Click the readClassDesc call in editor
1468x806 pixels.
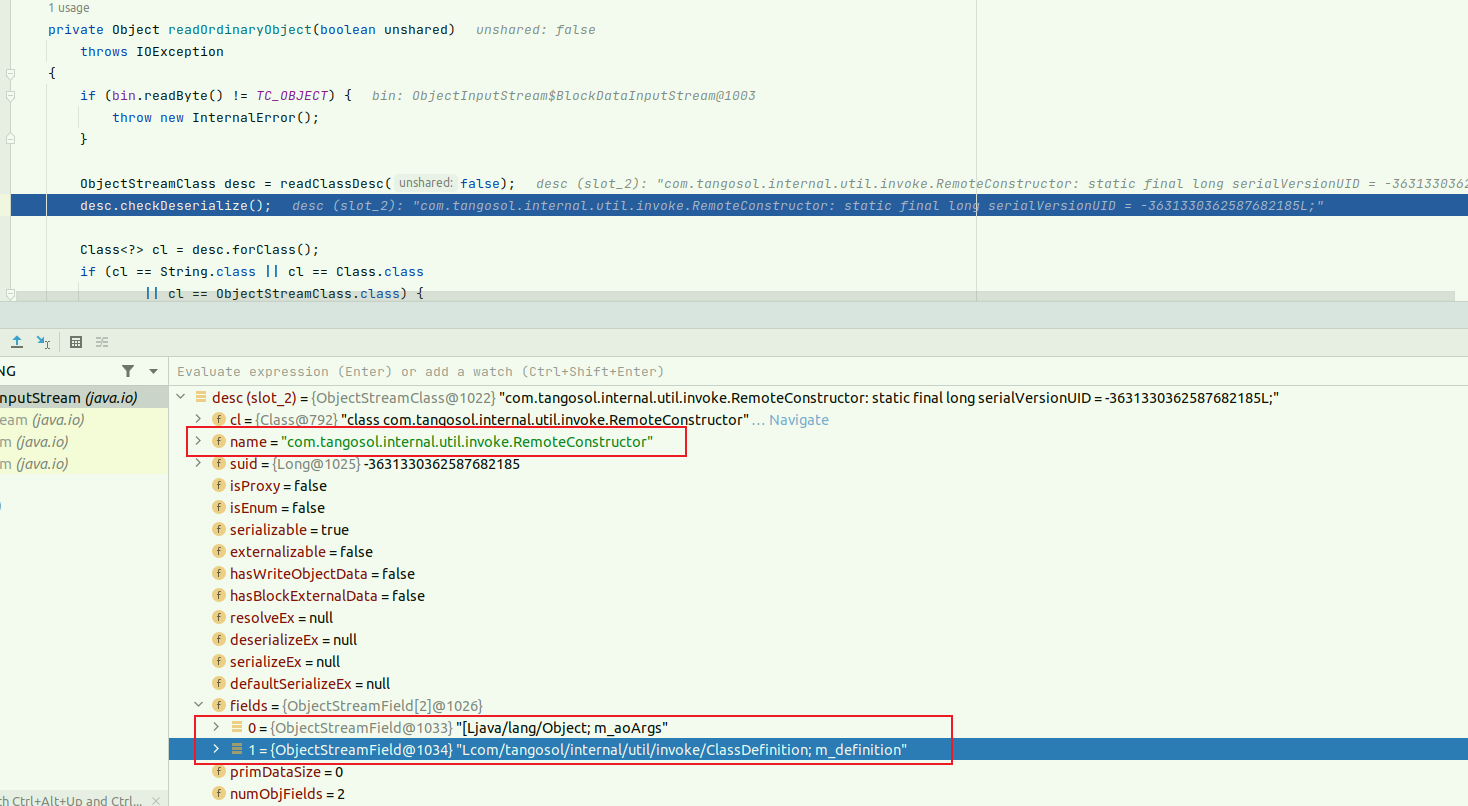coord(336,184)
